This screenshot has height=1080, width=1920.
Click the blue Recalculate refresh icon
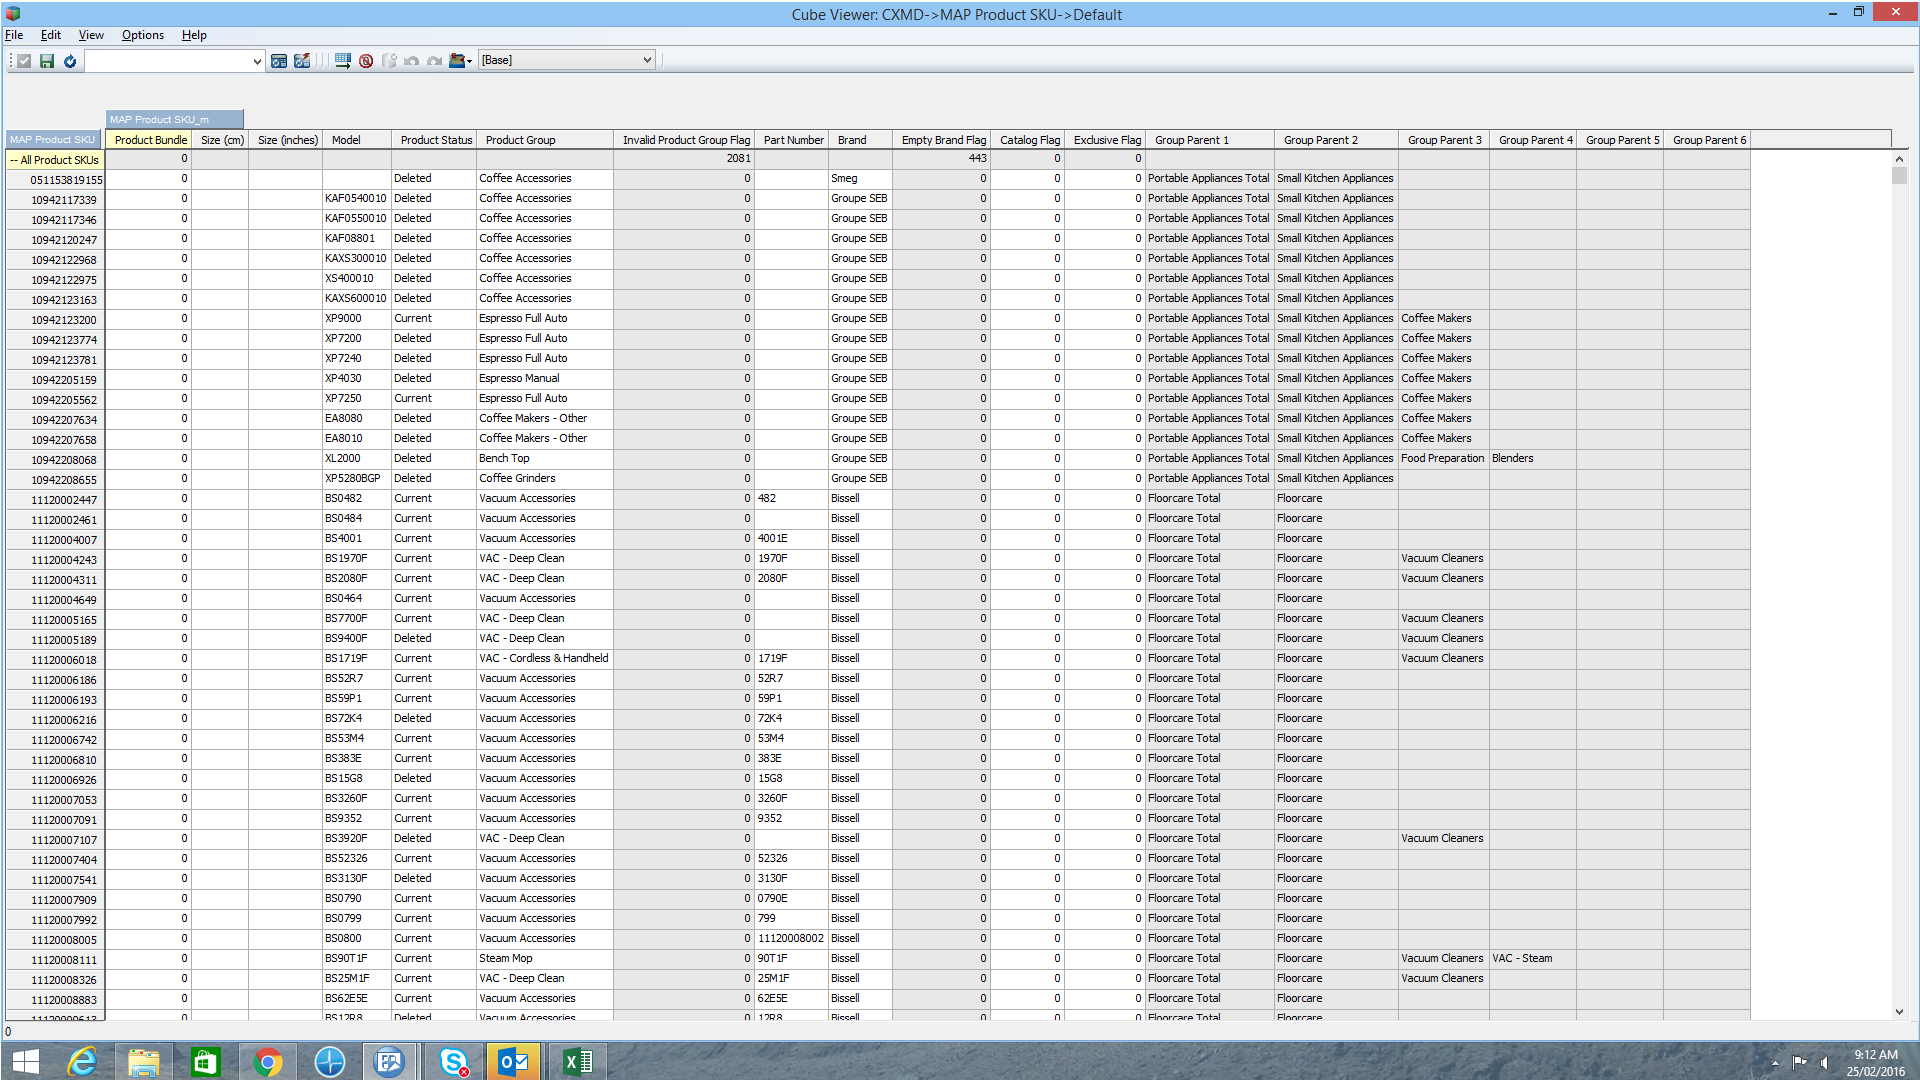tap(70, 61)
